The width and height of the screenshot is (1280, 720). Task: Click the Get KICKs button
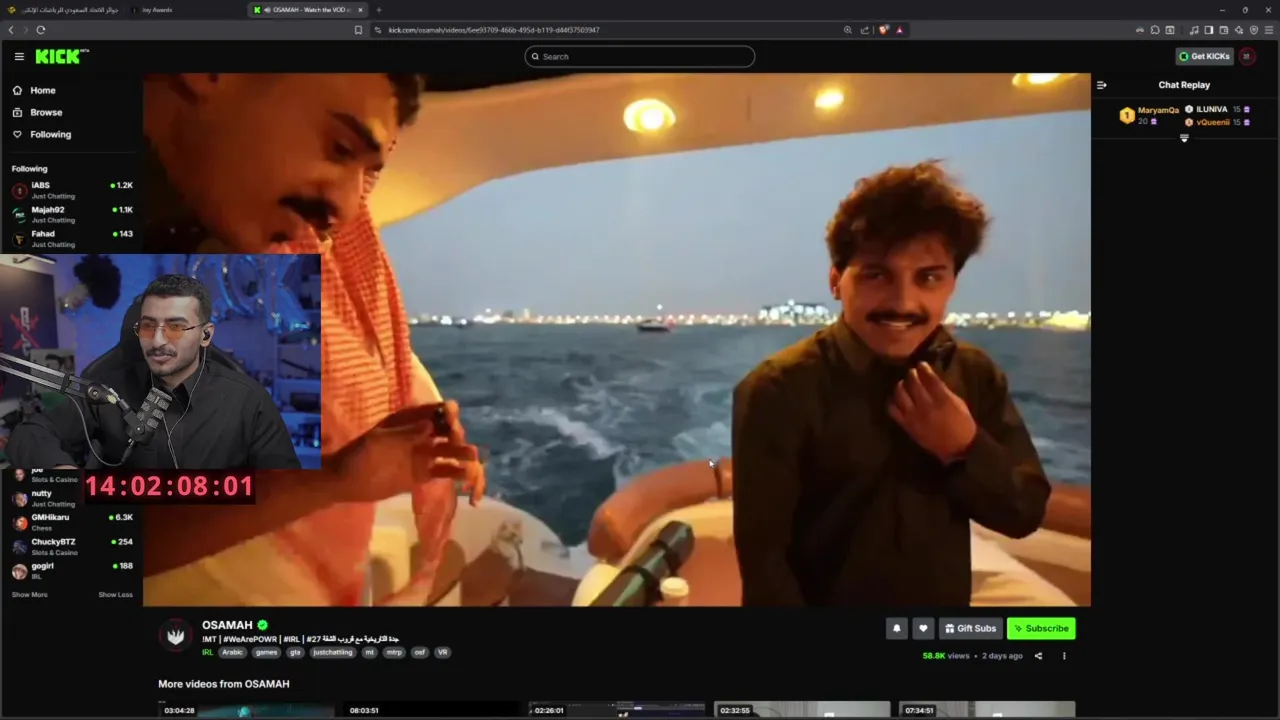pyautogui.click(x=1204, y=57)
